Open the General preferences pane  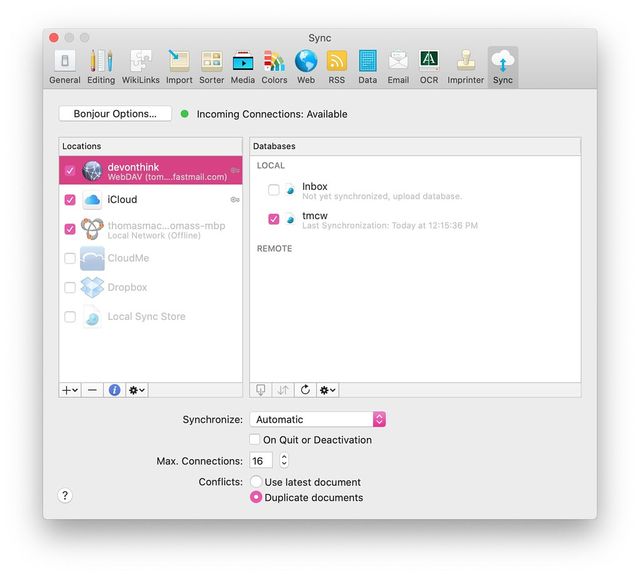(x=64, y=67)
